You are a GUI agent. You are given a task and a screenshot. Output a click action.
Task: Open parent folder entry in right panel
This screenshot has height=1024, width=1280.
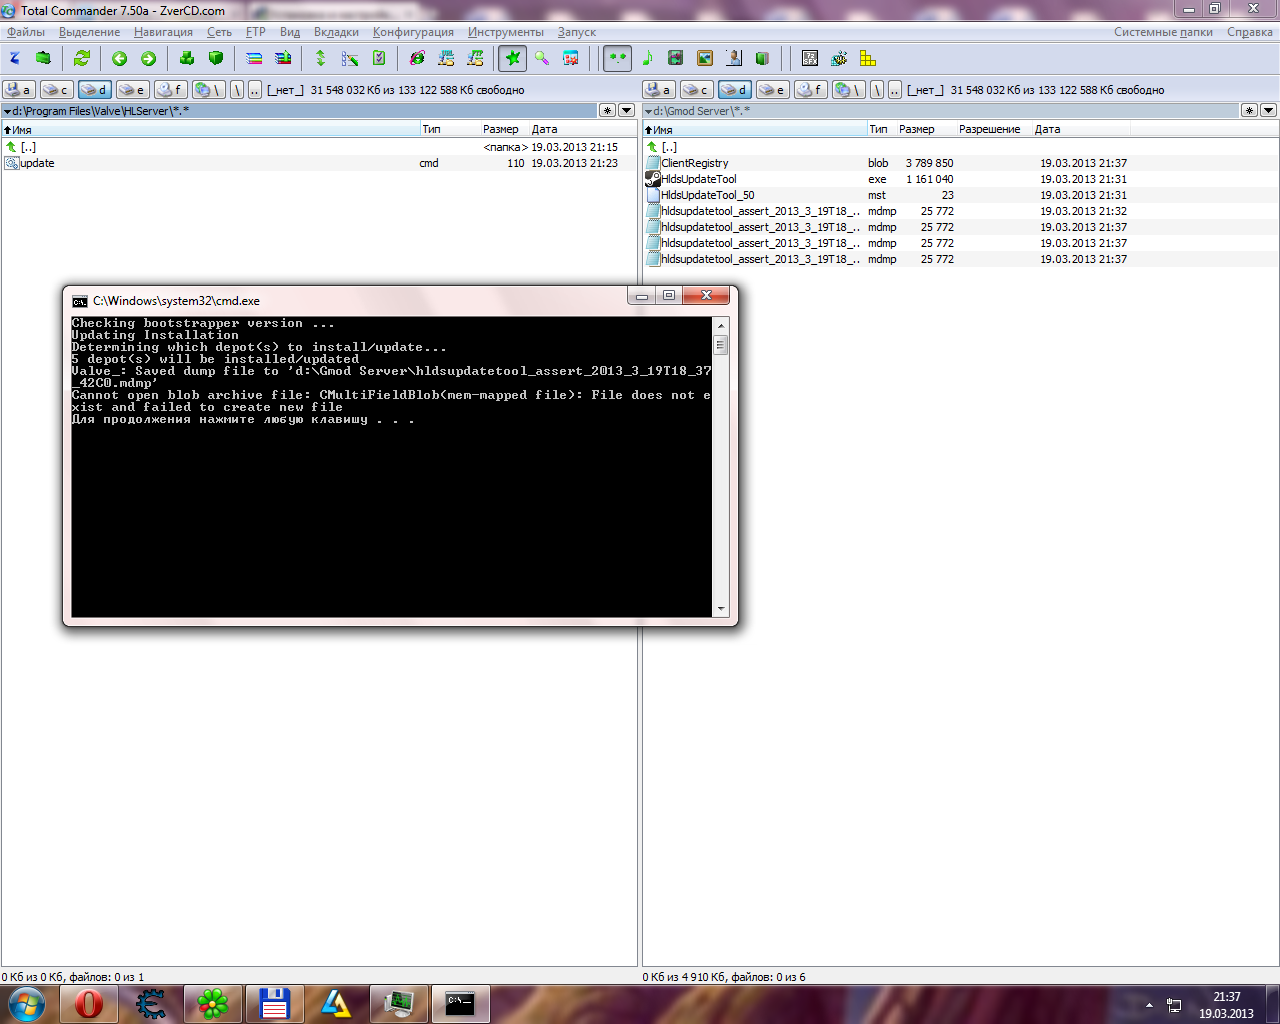tap(960, 147)
